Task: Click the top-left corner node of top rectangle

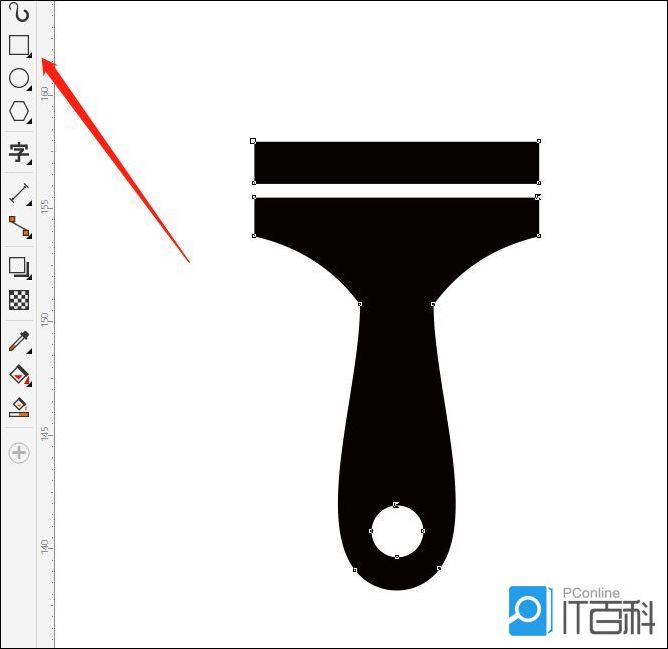Action: 253,141
